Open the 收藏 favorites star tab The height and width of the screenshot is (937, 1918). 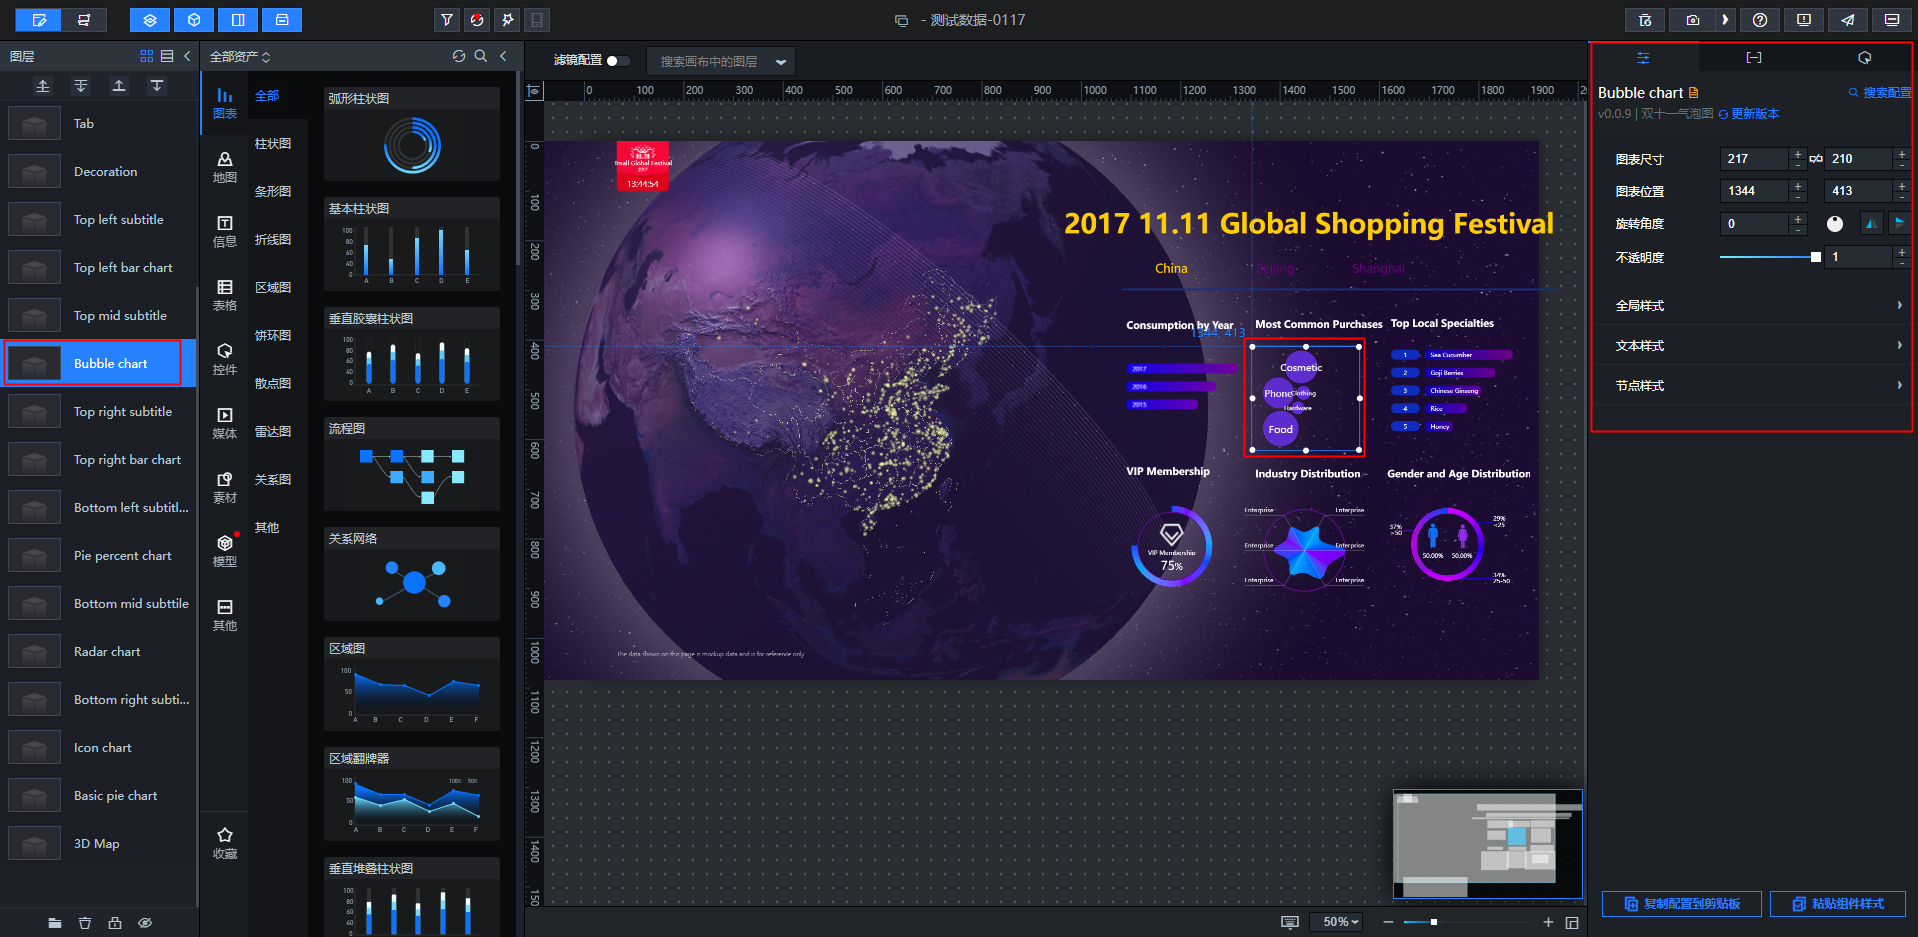pyautogui.click(x=225, y=843)
